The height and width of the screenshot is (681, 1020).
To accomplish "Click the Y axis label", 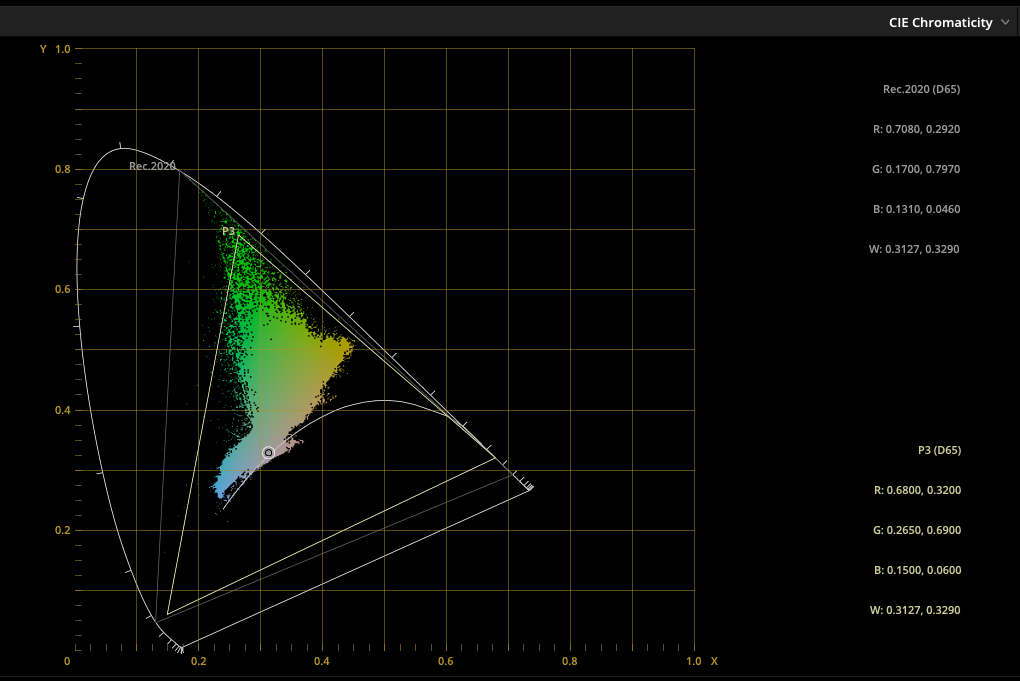I will pos(43,49).
